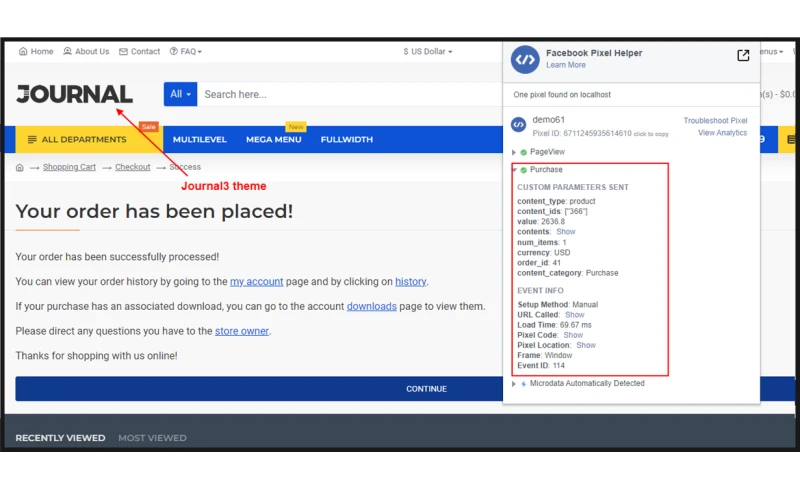Select the Mega Menu item
This screenshot has height=490, width=800.
pos(273,140)
